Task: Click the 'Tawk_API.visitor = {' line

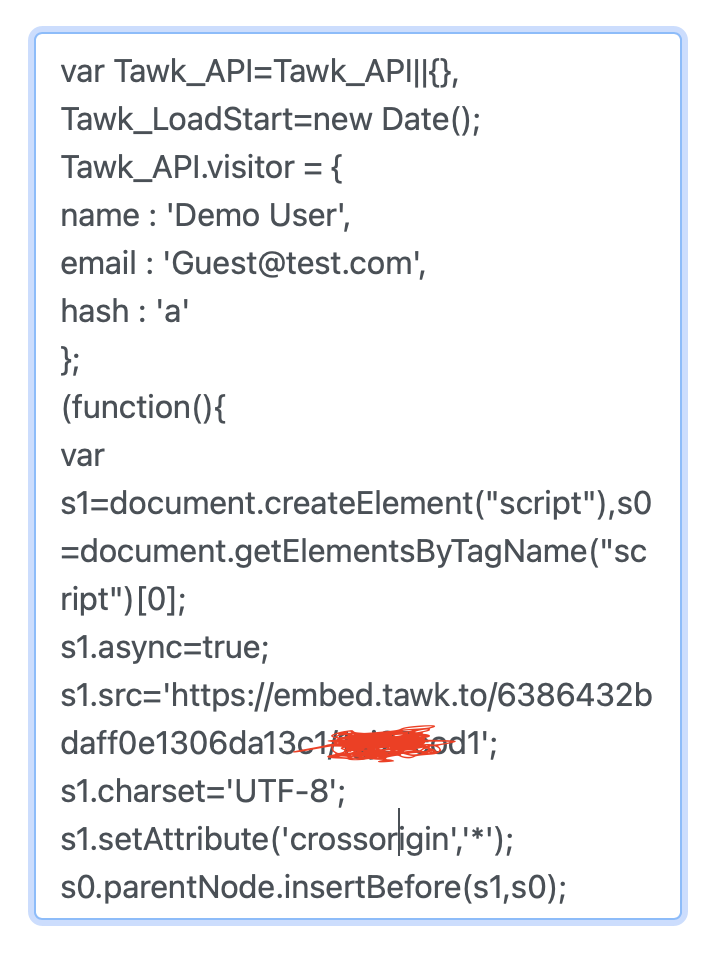Action: [x=202, y=168]
